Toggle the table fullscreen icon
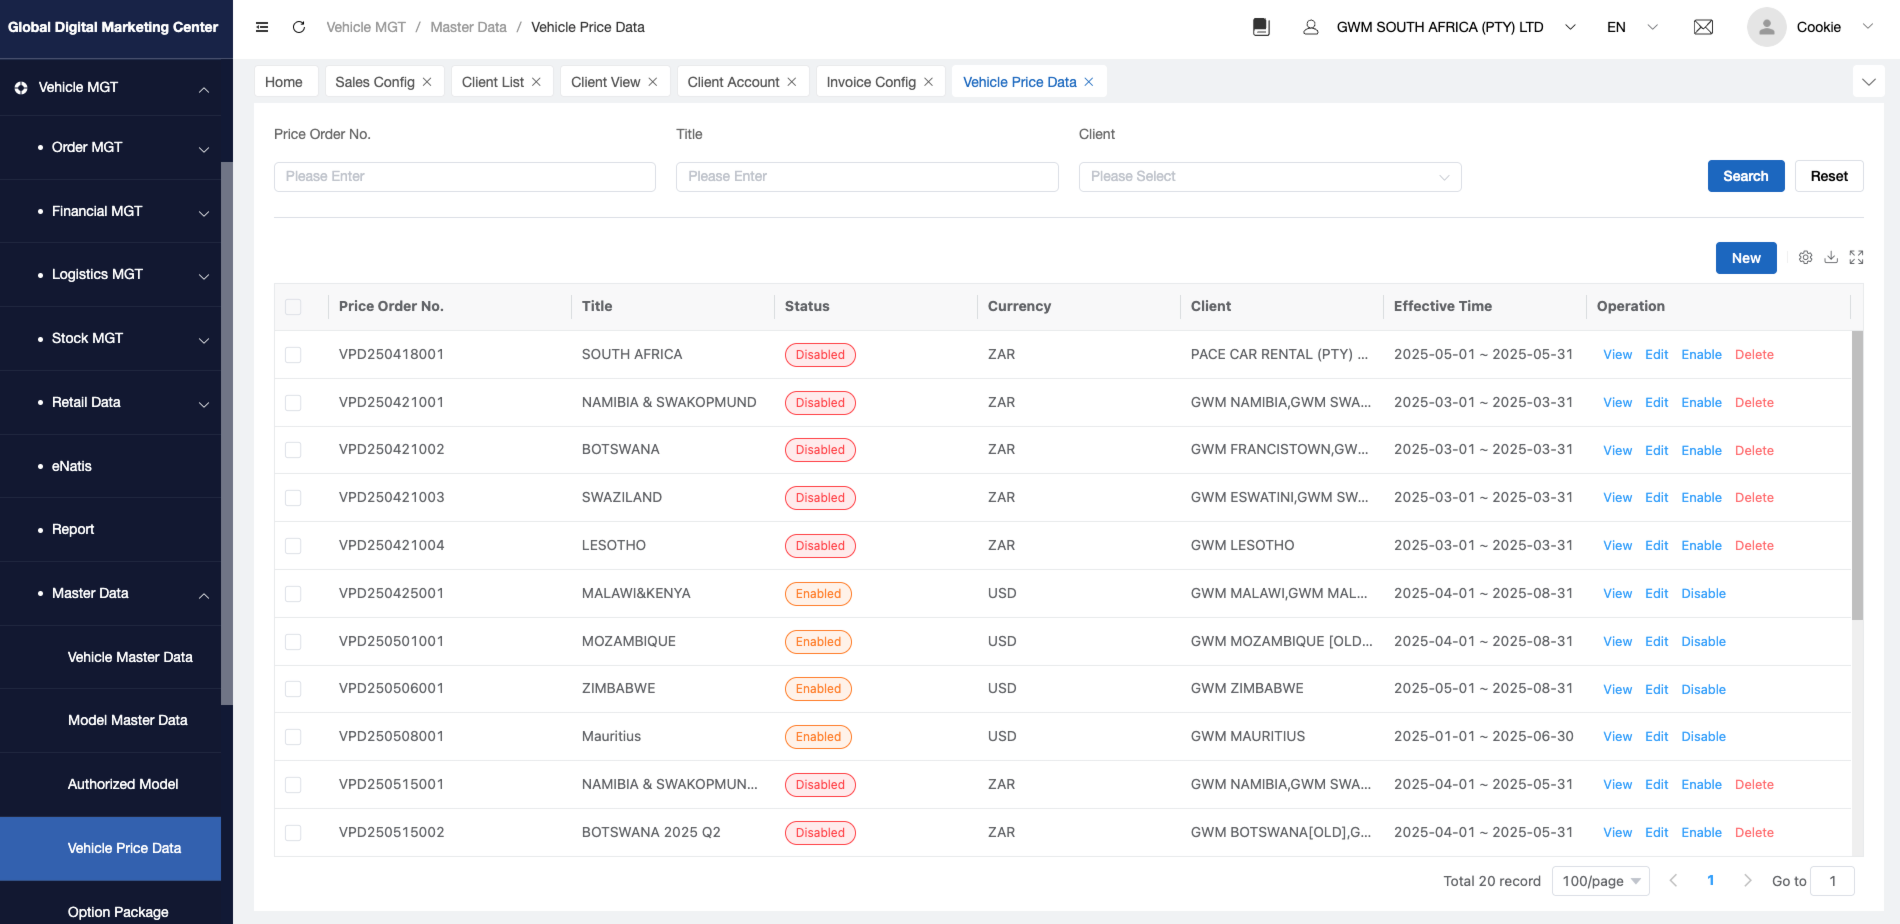1900x924 pixels. (1856, 257)
